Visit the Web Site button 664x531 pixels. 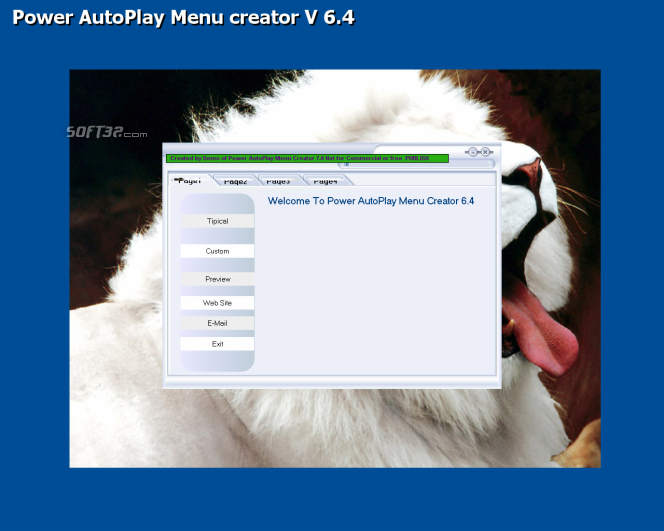[x=217, y=303]
